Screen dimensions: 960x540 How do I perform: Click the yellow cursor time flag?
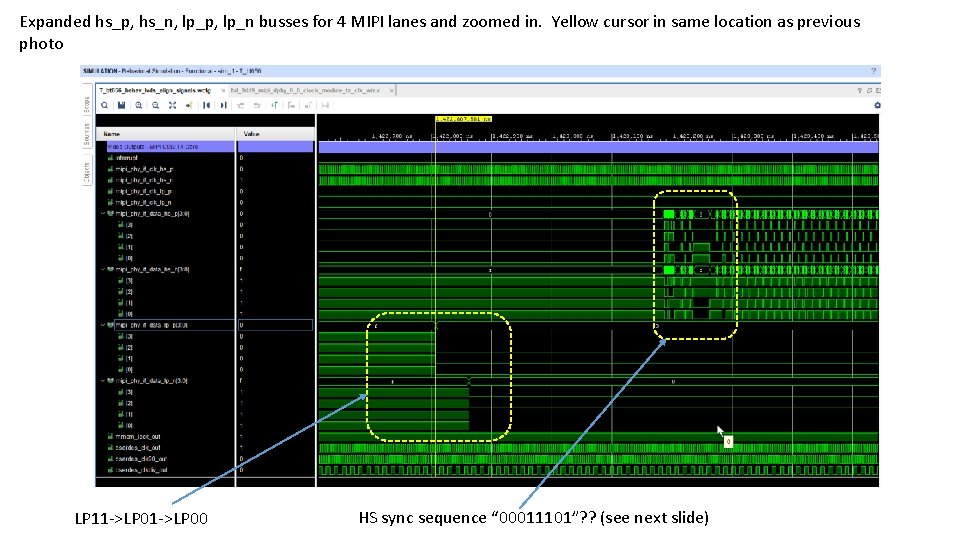463,119
